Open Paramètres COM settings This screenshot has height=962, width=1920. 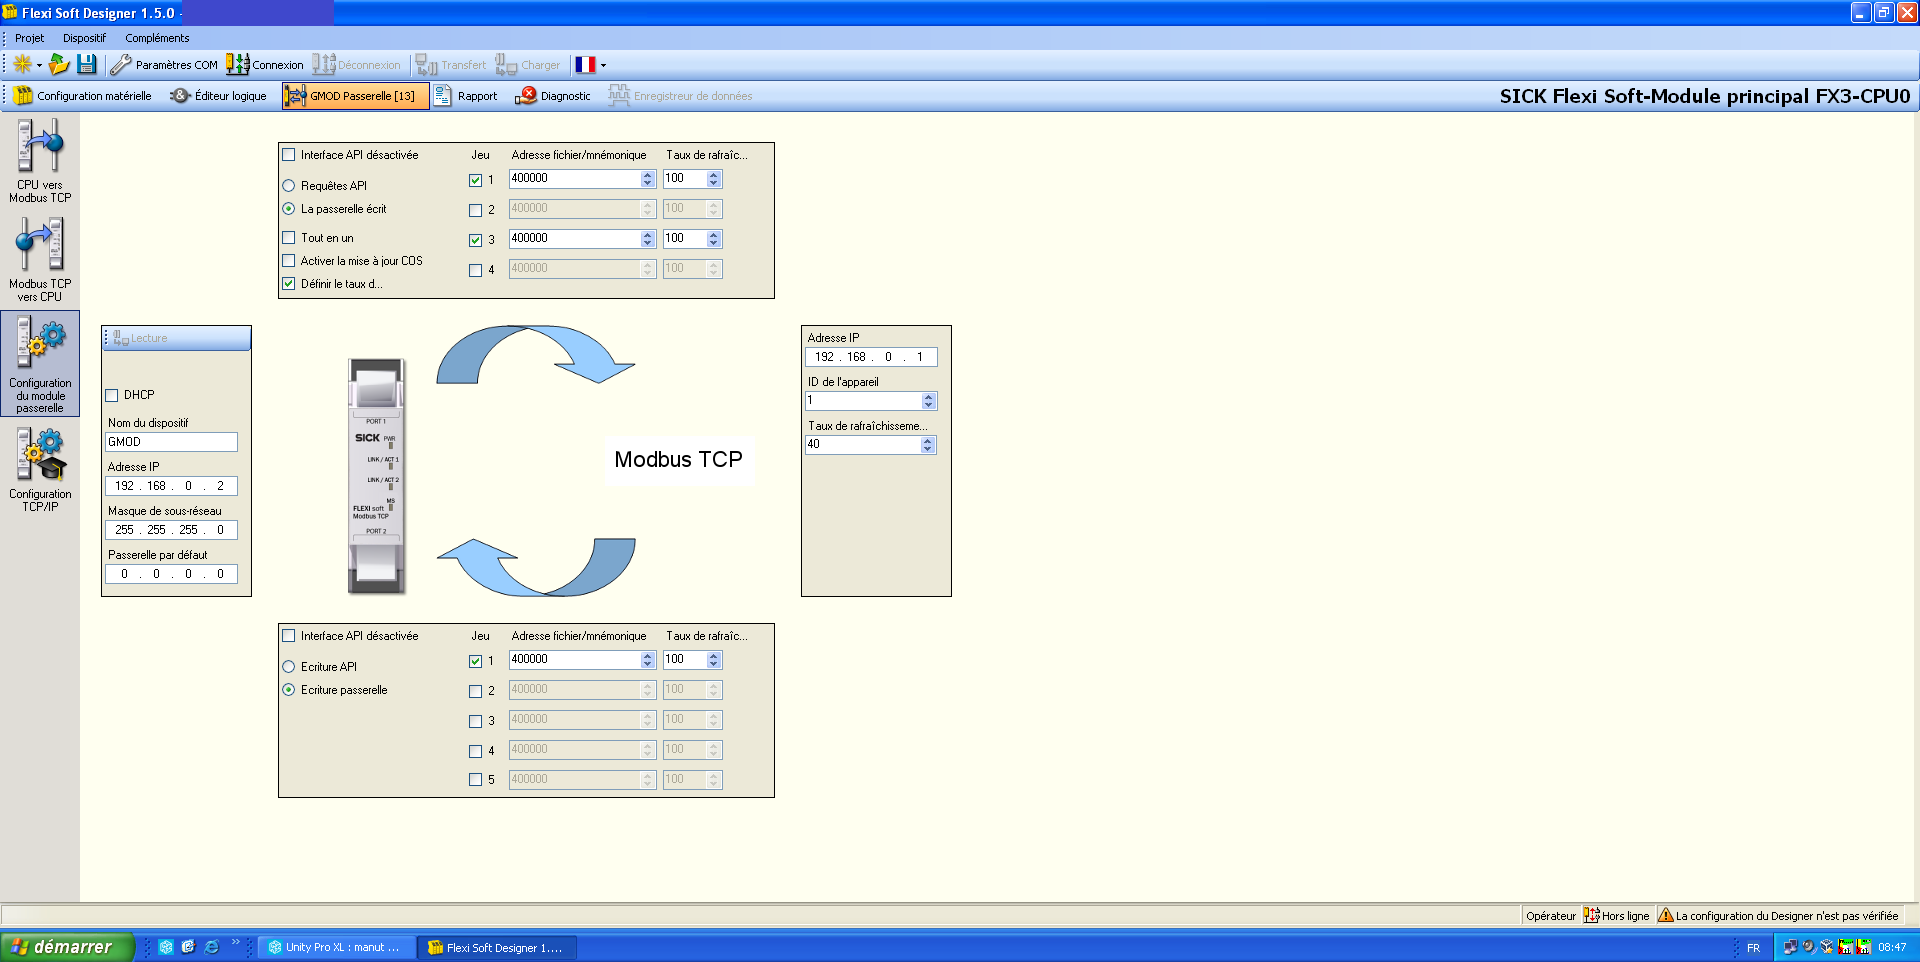click(x=164, y=65)
